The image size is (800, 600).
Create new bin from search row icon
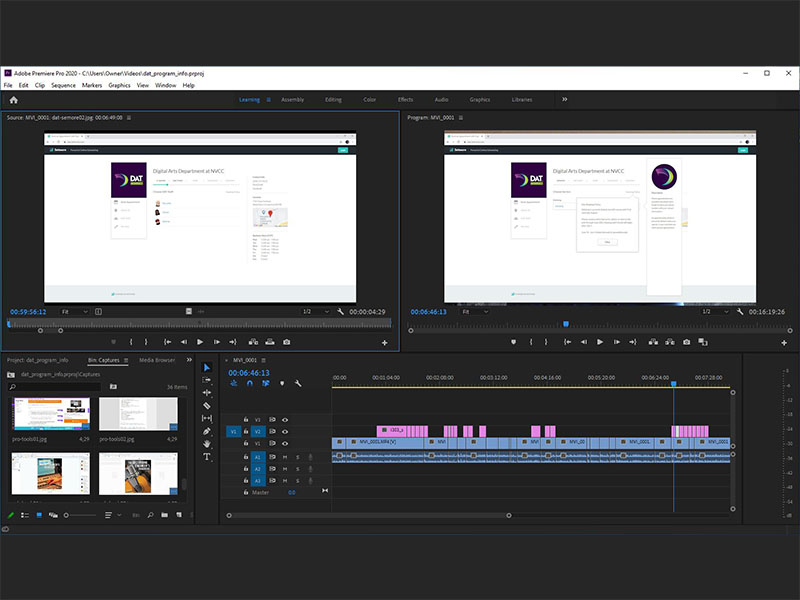(x=113, y=387)
